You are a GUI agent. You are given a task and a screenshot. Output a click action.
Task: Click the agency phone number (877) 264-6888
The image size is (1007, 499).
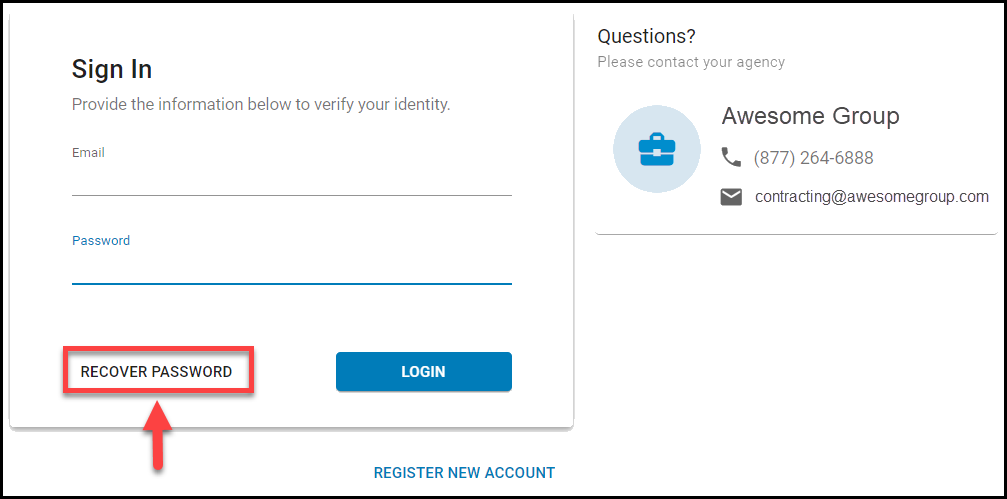click(814, 158)
